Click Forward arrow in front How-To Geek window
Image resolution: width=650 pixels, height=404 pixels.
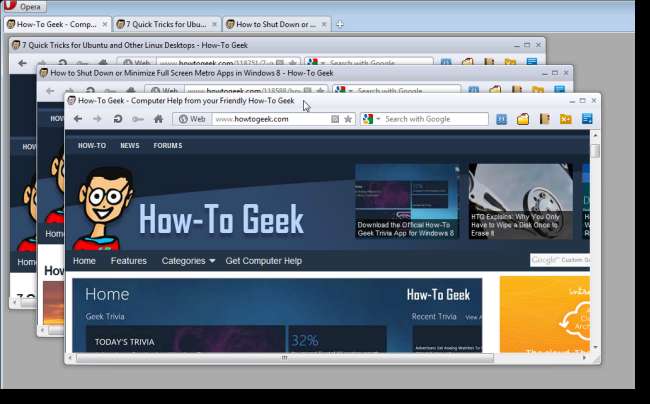point(97,119)
